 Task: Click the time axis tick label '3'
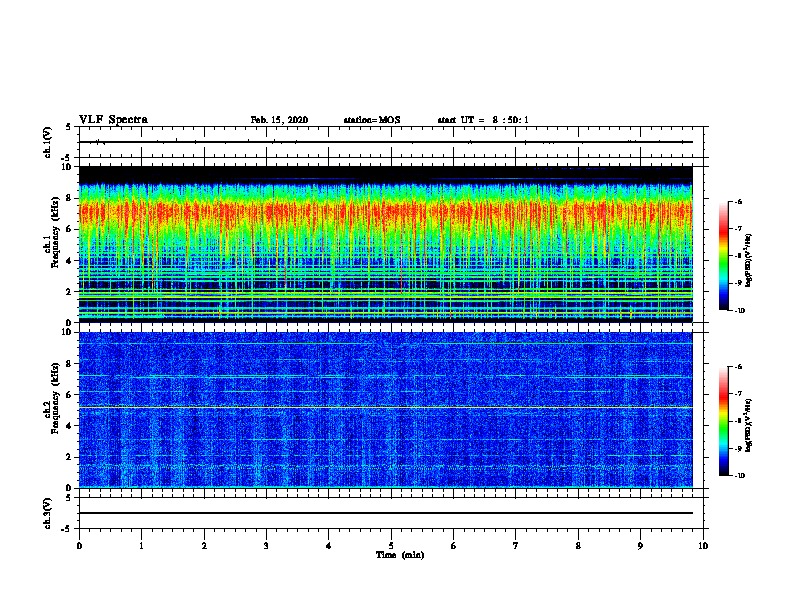266,546
